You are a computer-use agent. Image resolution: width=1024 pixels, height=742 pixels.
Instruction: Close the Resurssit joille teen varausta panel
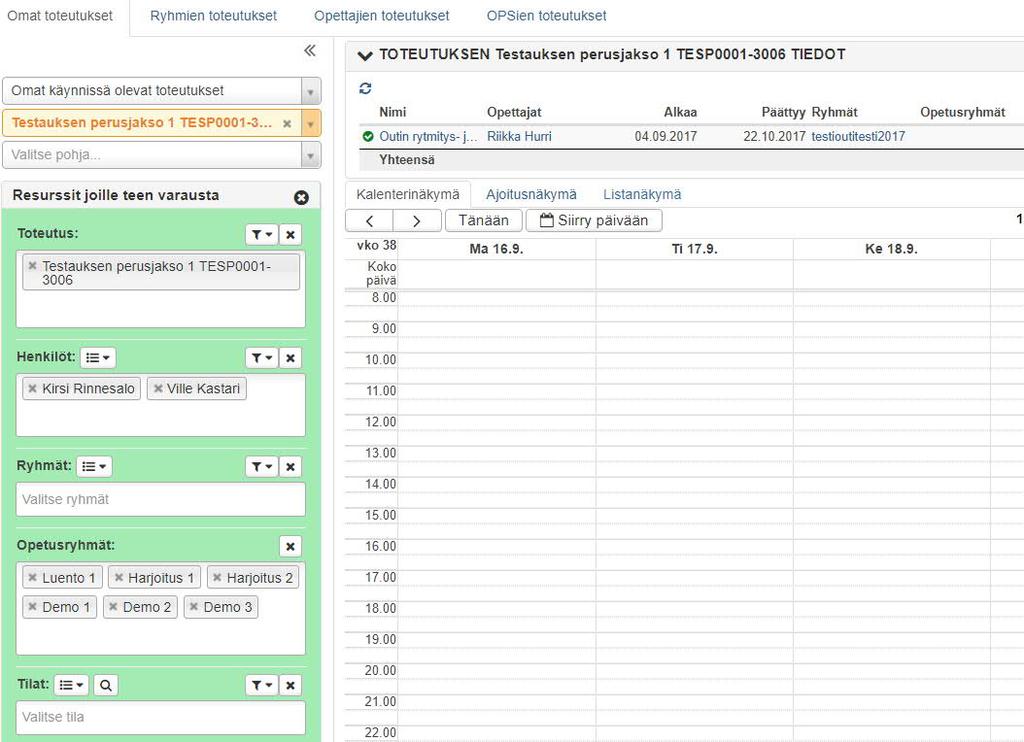tap(301, 197)
